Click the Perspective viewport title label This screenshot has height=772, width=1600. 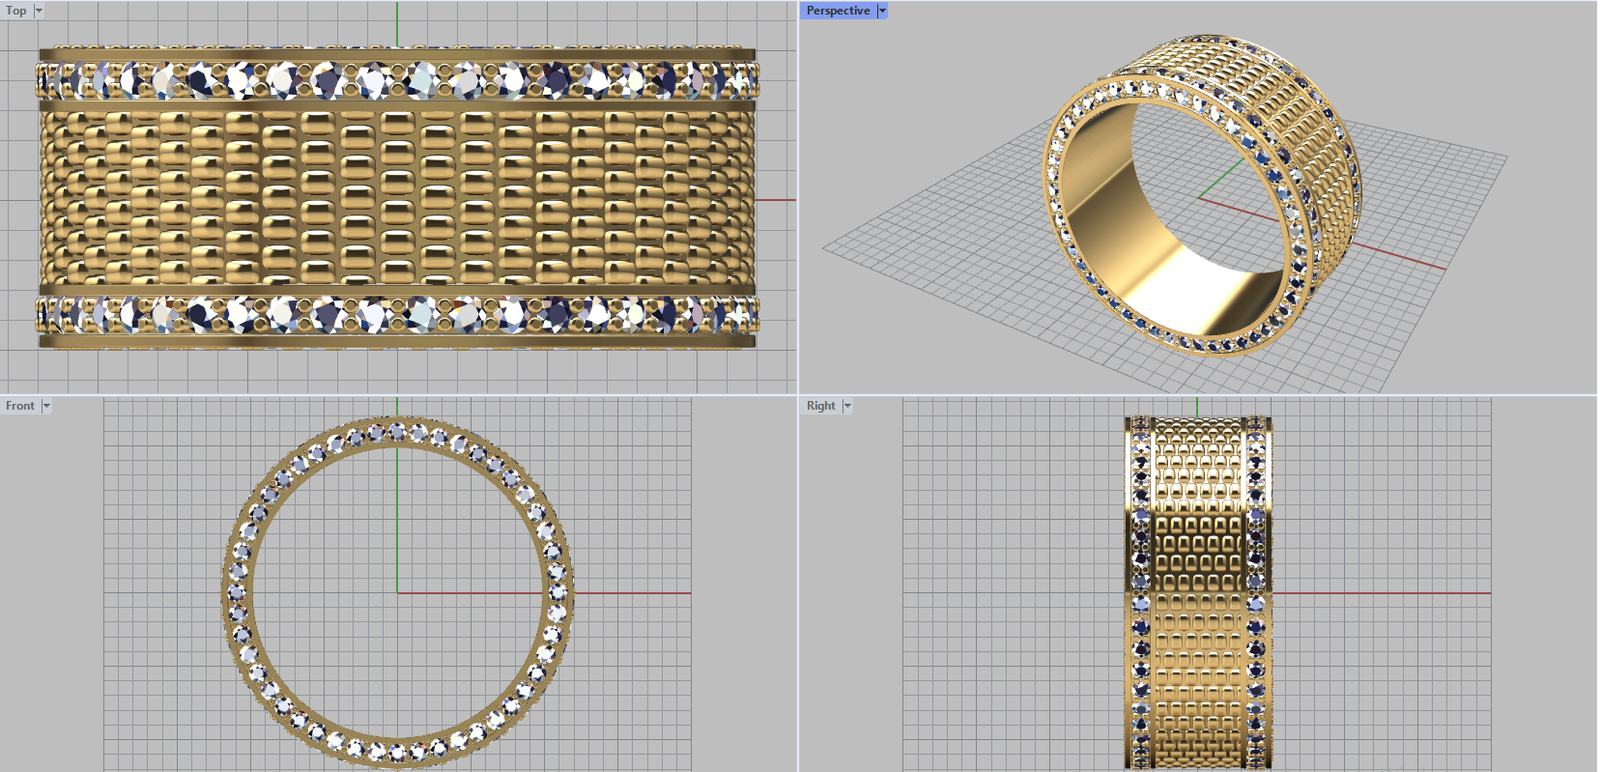click(x=838, y=11)
